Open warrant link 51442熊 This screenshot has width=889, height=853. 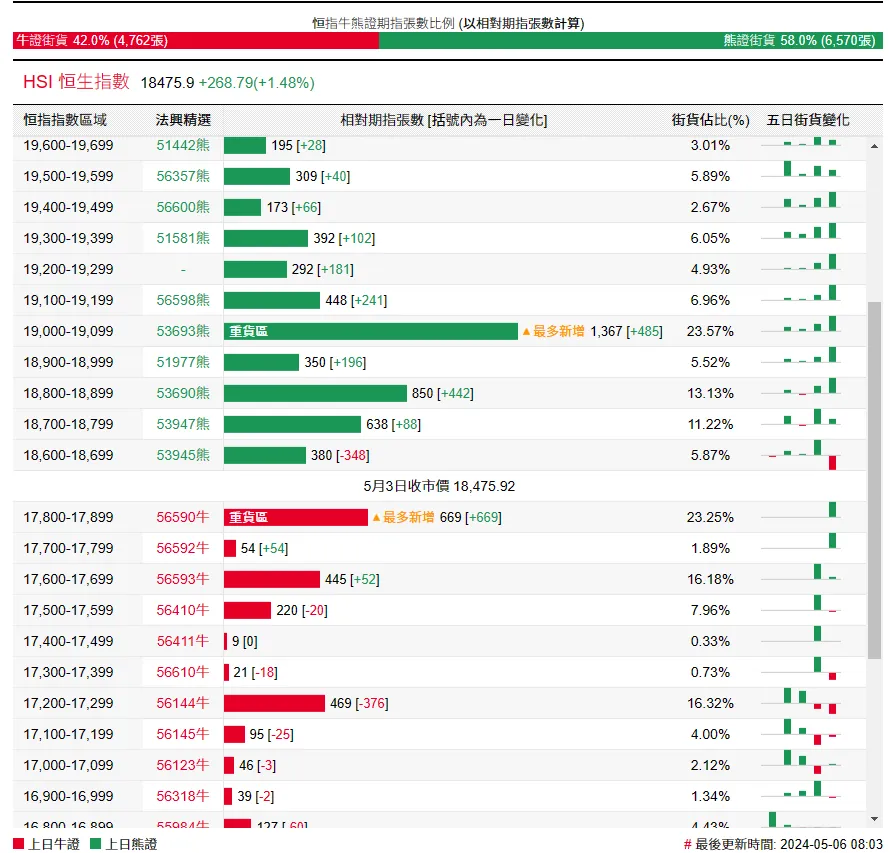[183, 145]
